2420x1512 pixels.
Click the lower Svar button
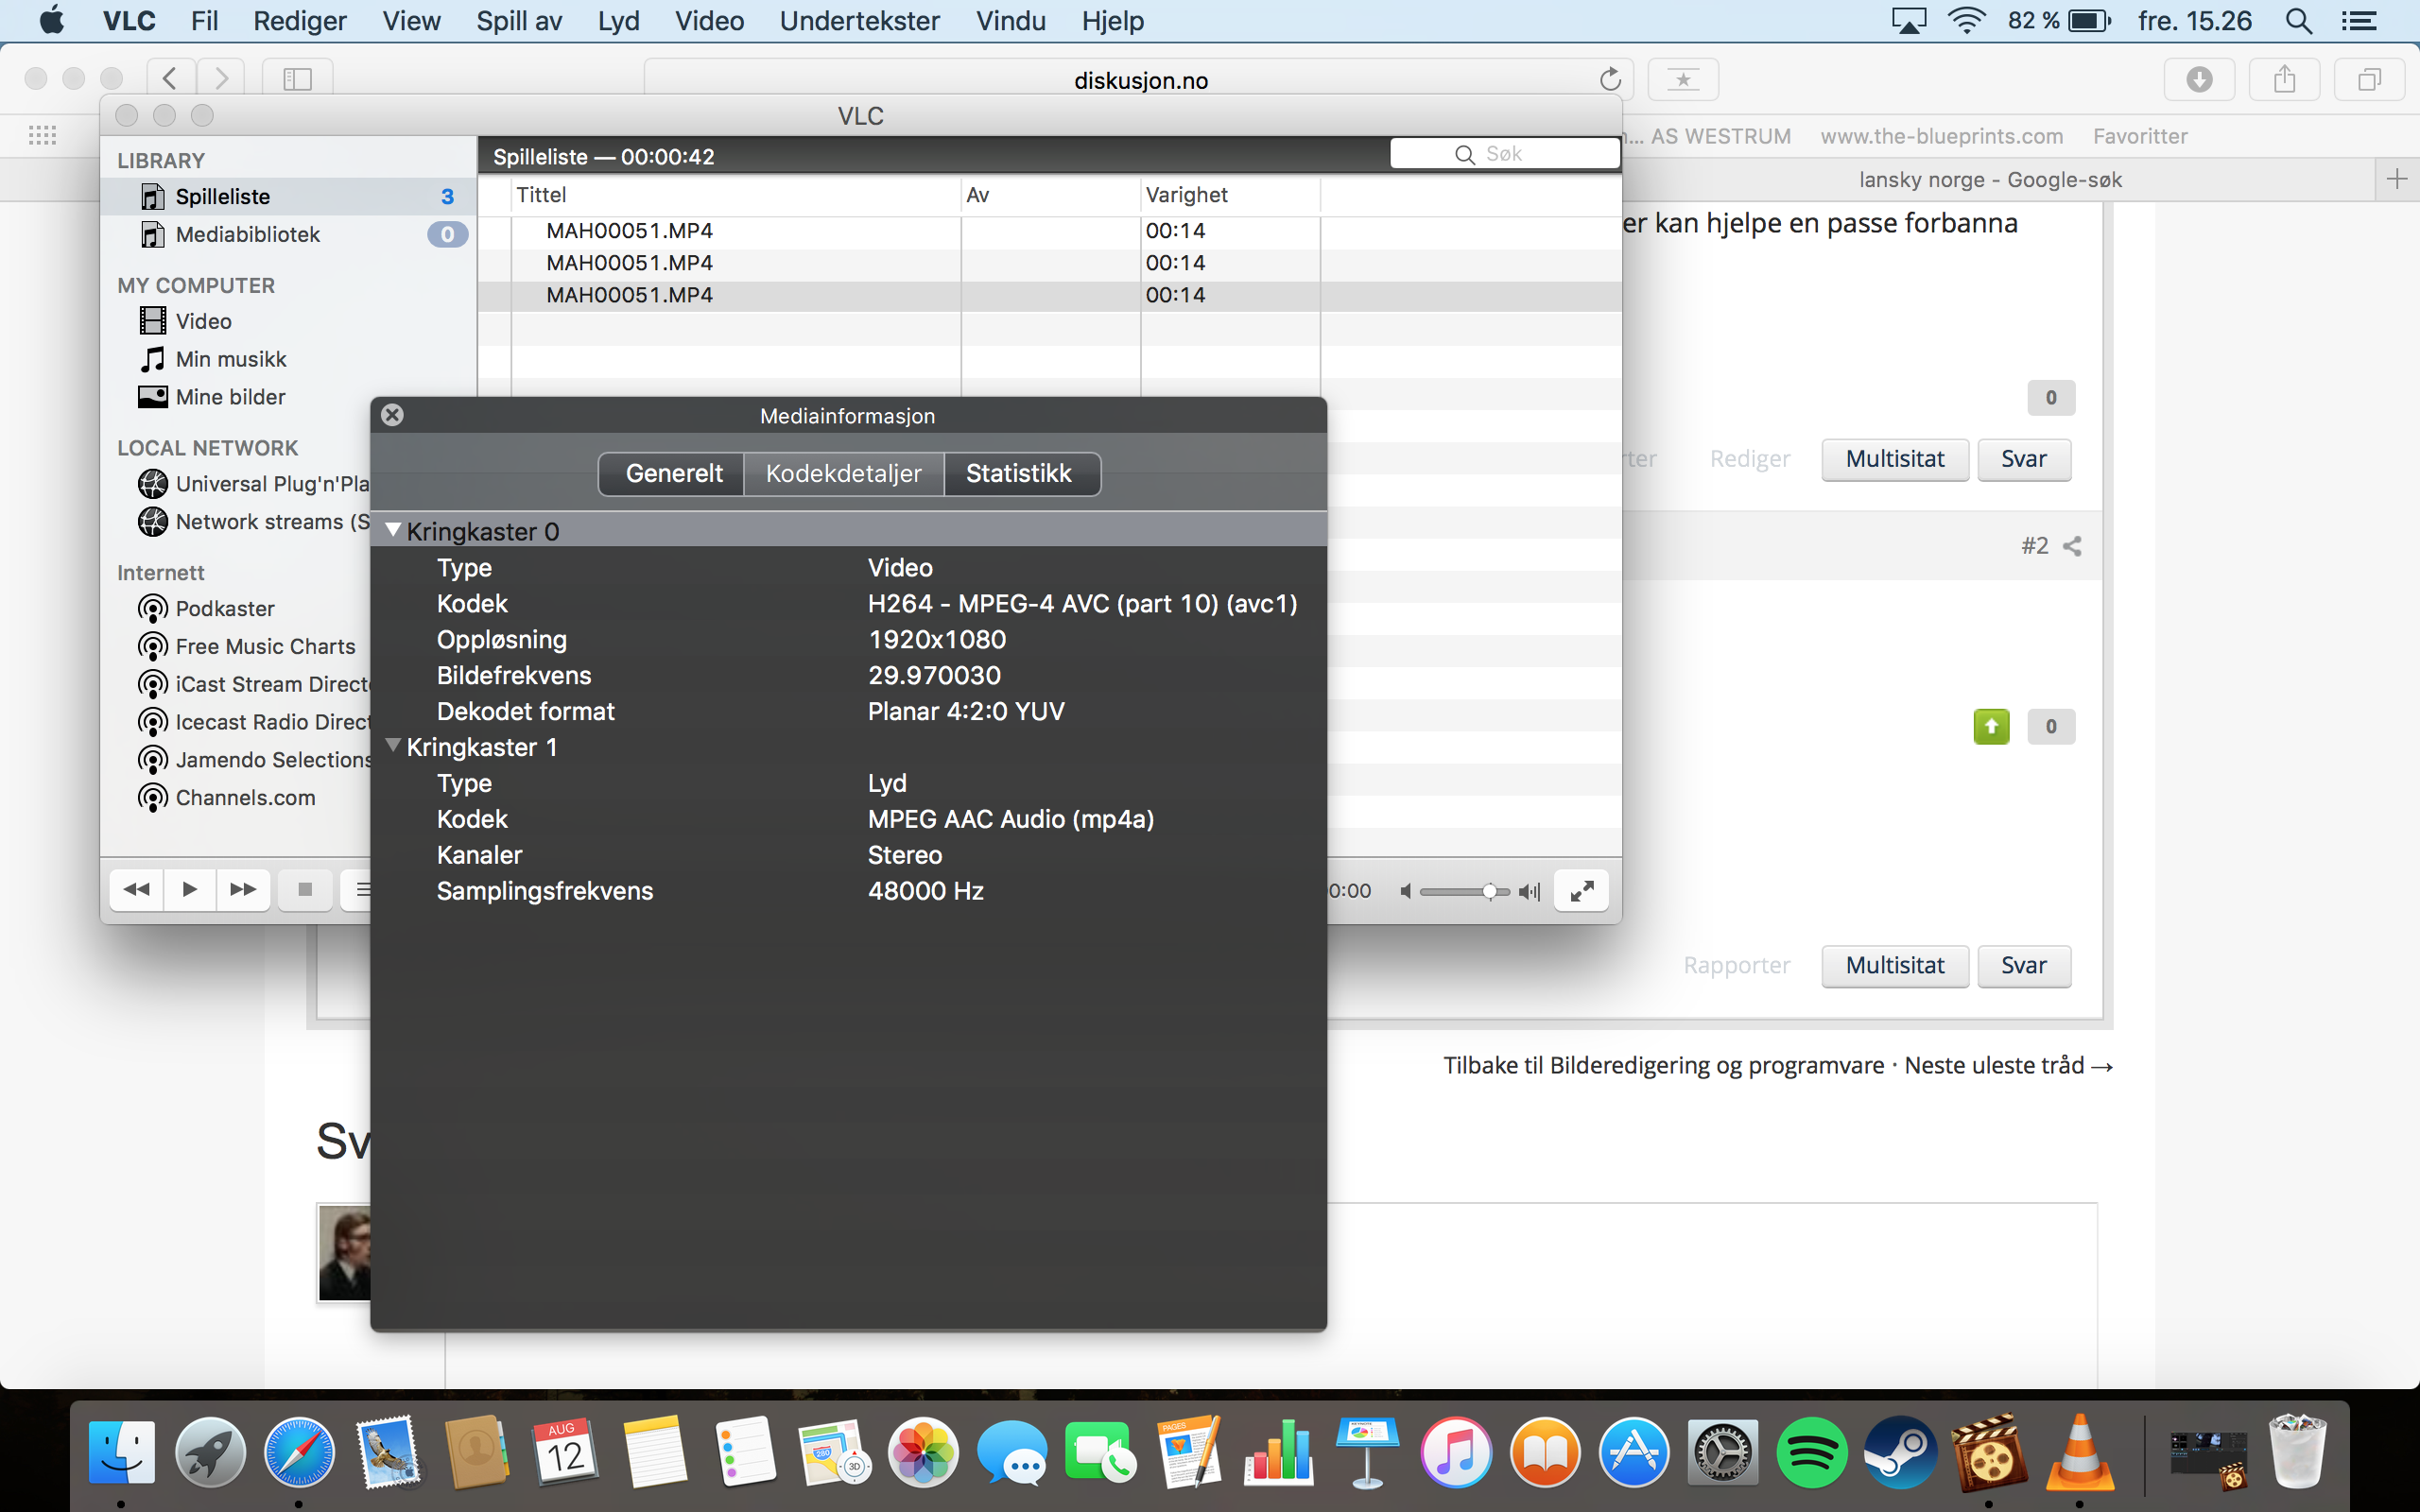tap(2024, 966)
